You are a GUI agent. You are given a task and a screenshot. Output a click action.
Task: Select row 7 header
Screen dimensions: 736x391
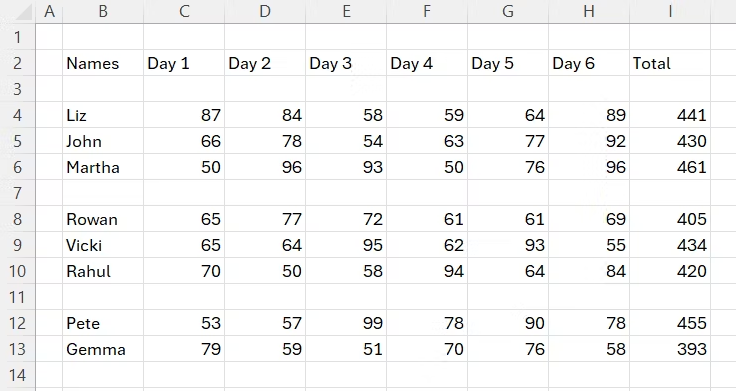click(17, 193)
